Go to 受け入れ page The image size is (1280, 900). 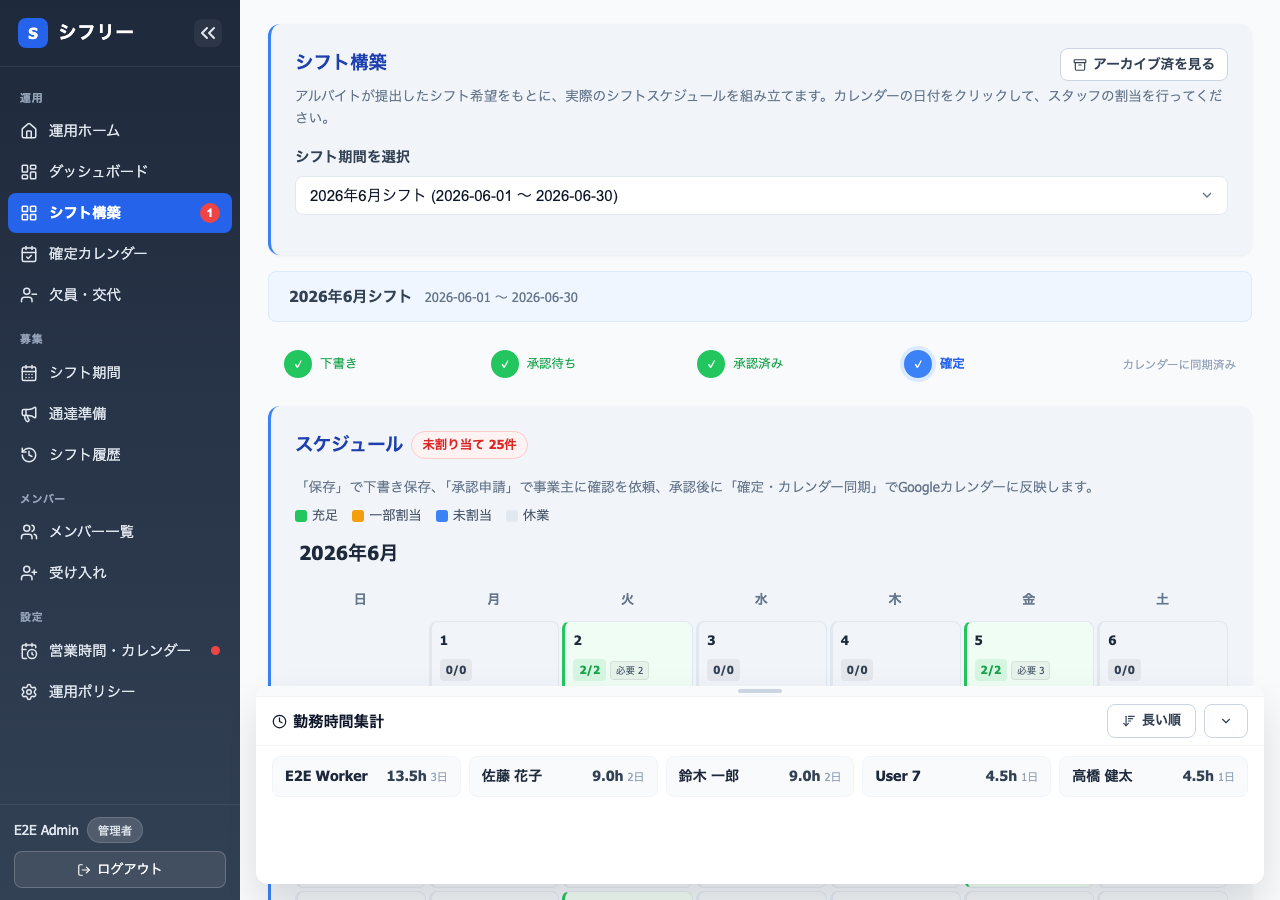click(x=120, y=573)
